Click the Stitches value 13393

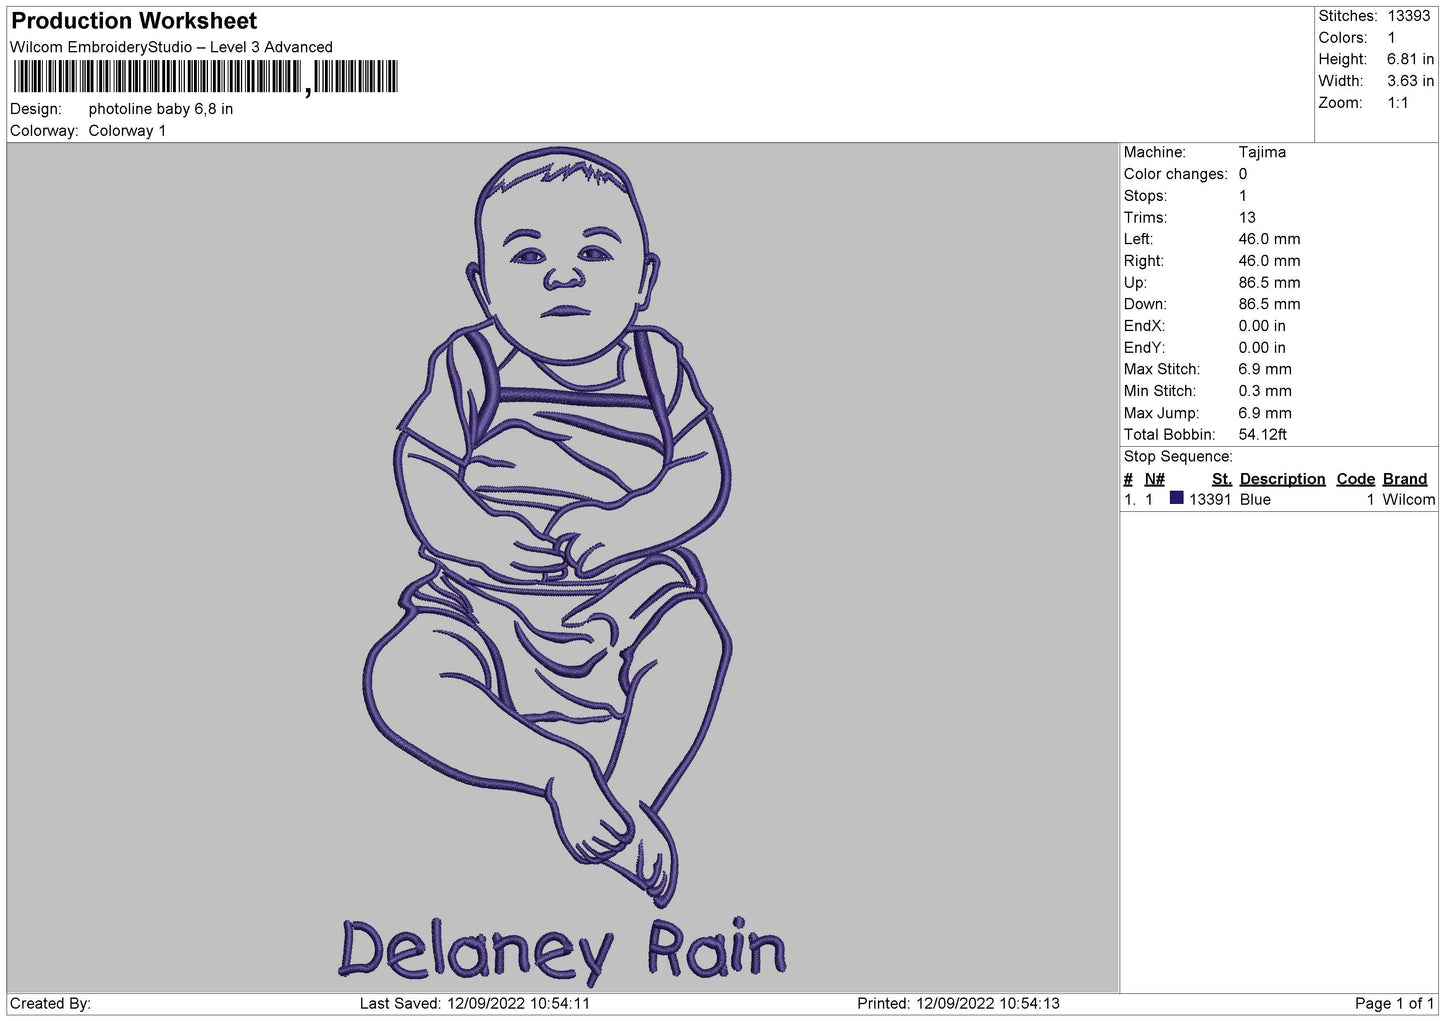[1409, 16]
